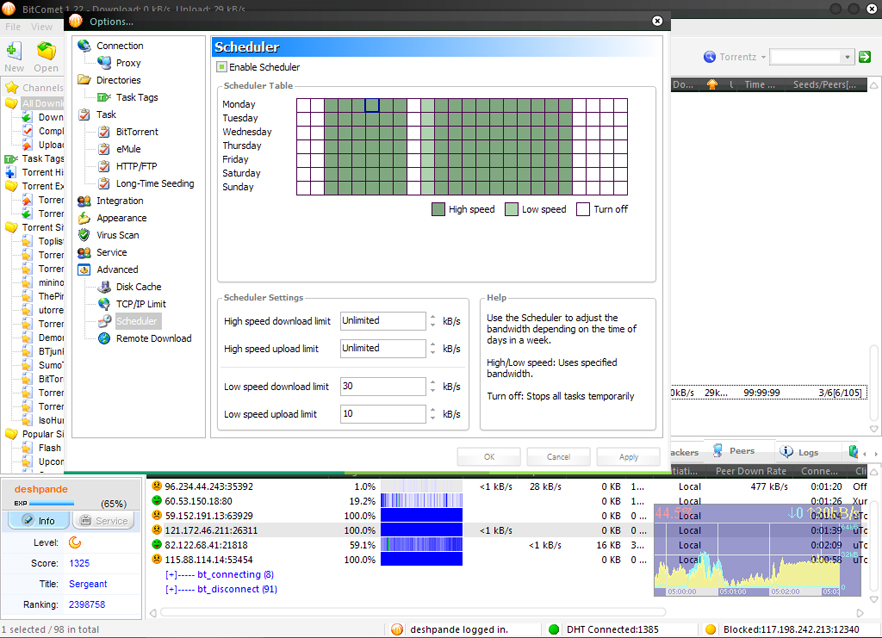Select the Task item in Options tree
Screen dimensions: 882x638
click(106, 114)
